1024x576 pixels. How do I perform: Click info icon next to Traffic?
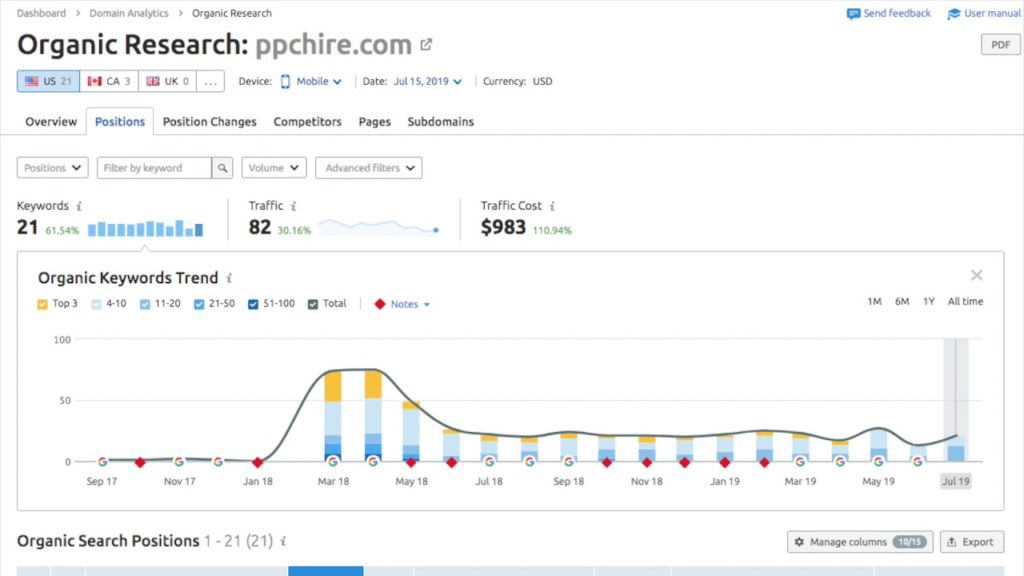(x=293, y=206)
